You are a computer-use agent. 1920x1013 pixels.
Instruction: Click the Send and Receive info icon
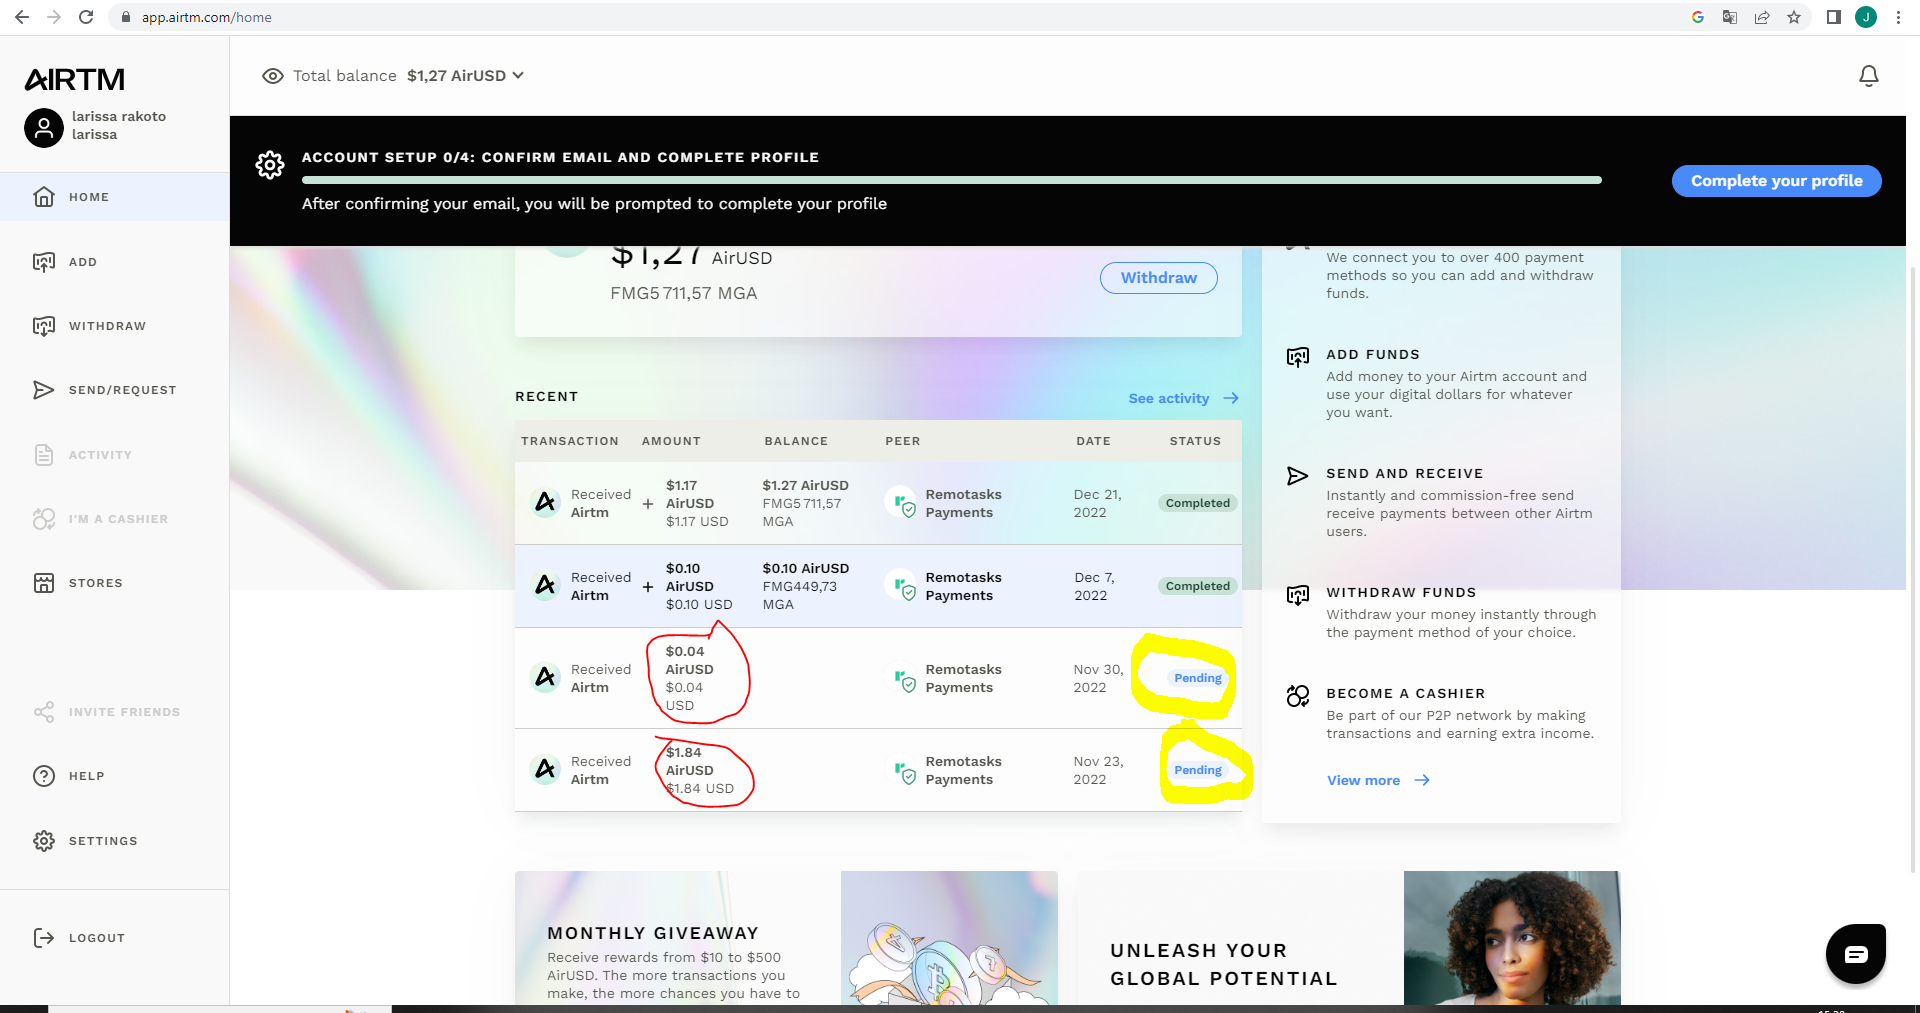(1298, 476)
